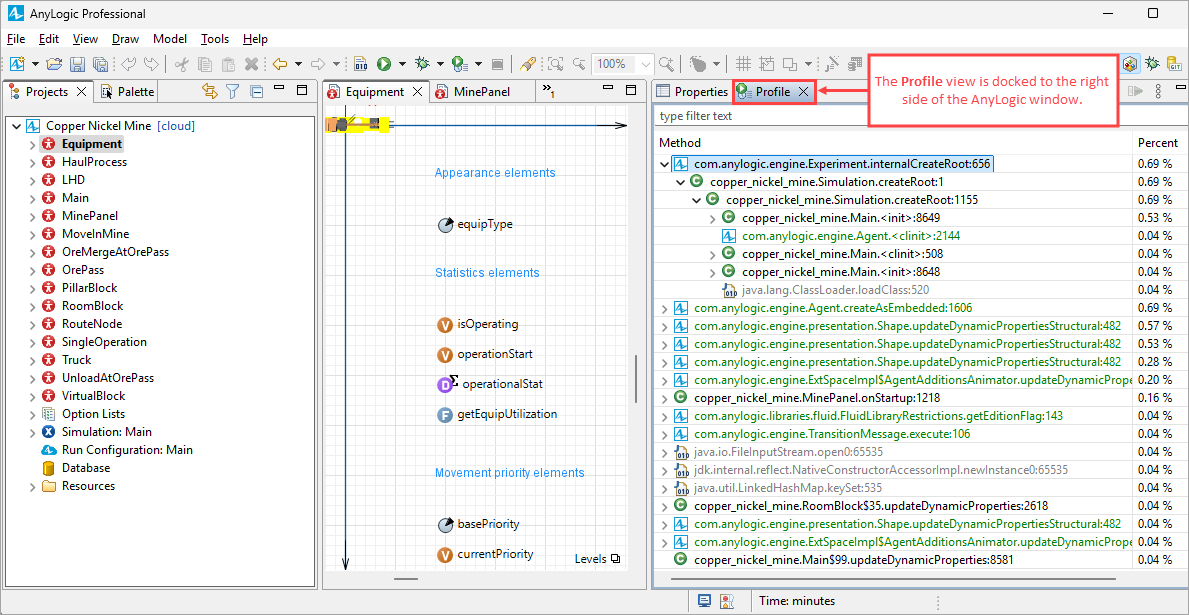
Task: Select the Database item
Action: pyautogui.click(x=86, y=468)
